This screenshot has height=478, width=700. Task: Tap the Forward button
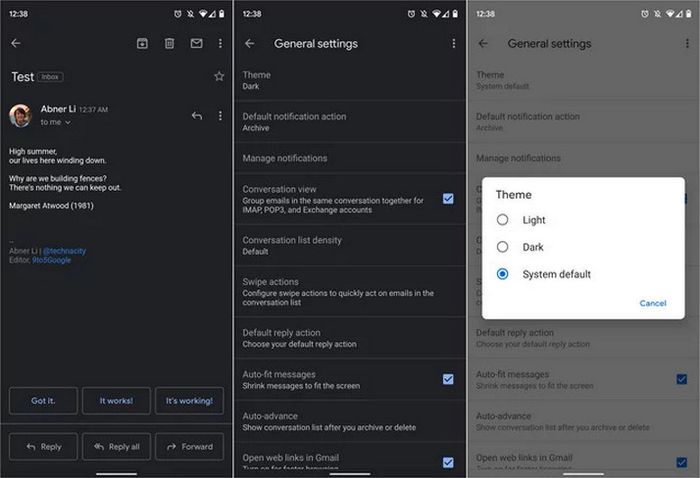(189, 446)
